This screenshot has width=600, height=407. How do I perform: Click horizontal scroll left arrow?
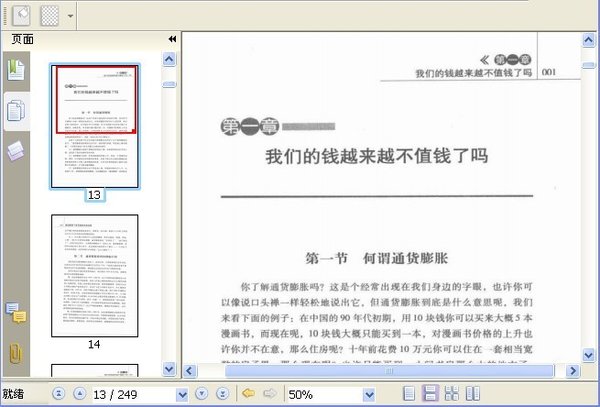pyautogui.click(x=189, y=371)
